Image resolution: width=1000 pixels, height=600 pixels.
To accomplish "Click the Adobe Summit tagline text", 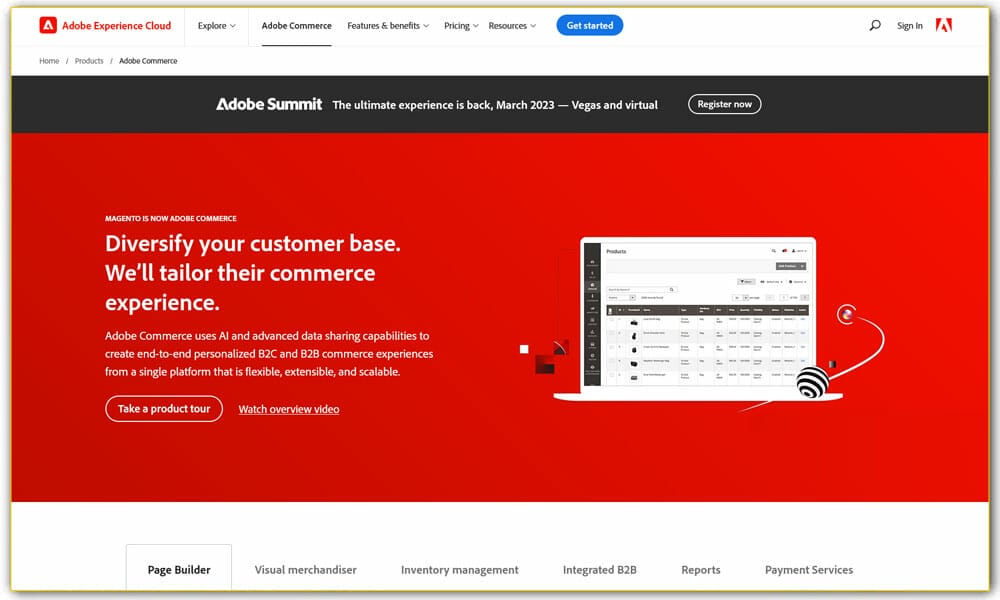I will pyautogui.click(x=495, y=105).
